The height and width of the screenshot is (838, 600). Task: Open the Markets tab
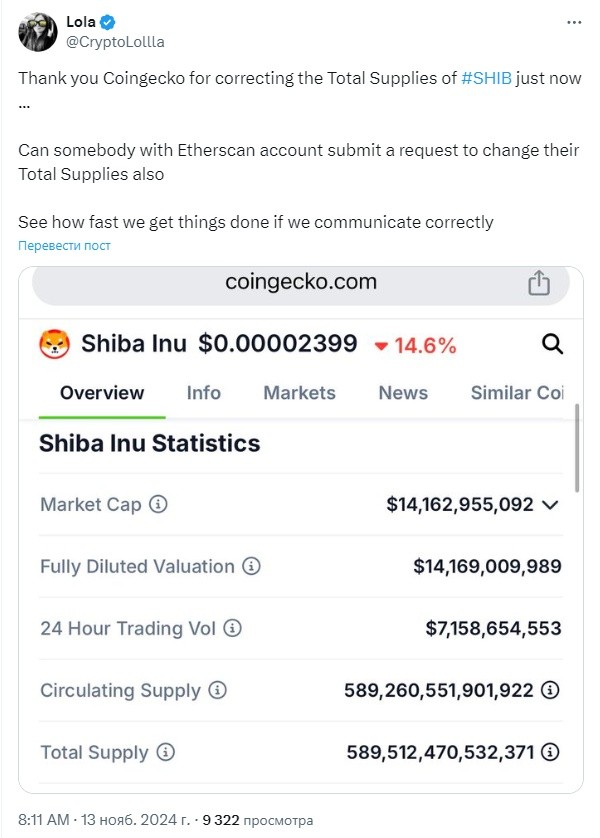click(299, 393)
